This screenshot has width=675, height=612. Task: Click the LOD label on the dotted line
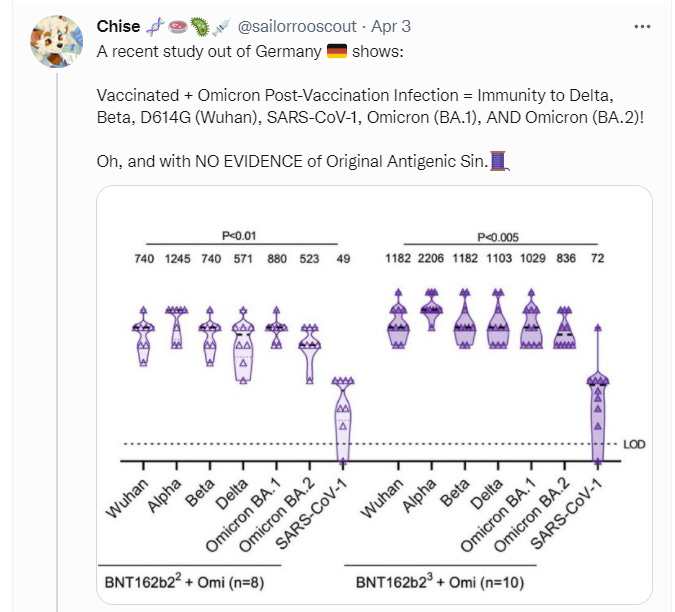tap(634, 443)
